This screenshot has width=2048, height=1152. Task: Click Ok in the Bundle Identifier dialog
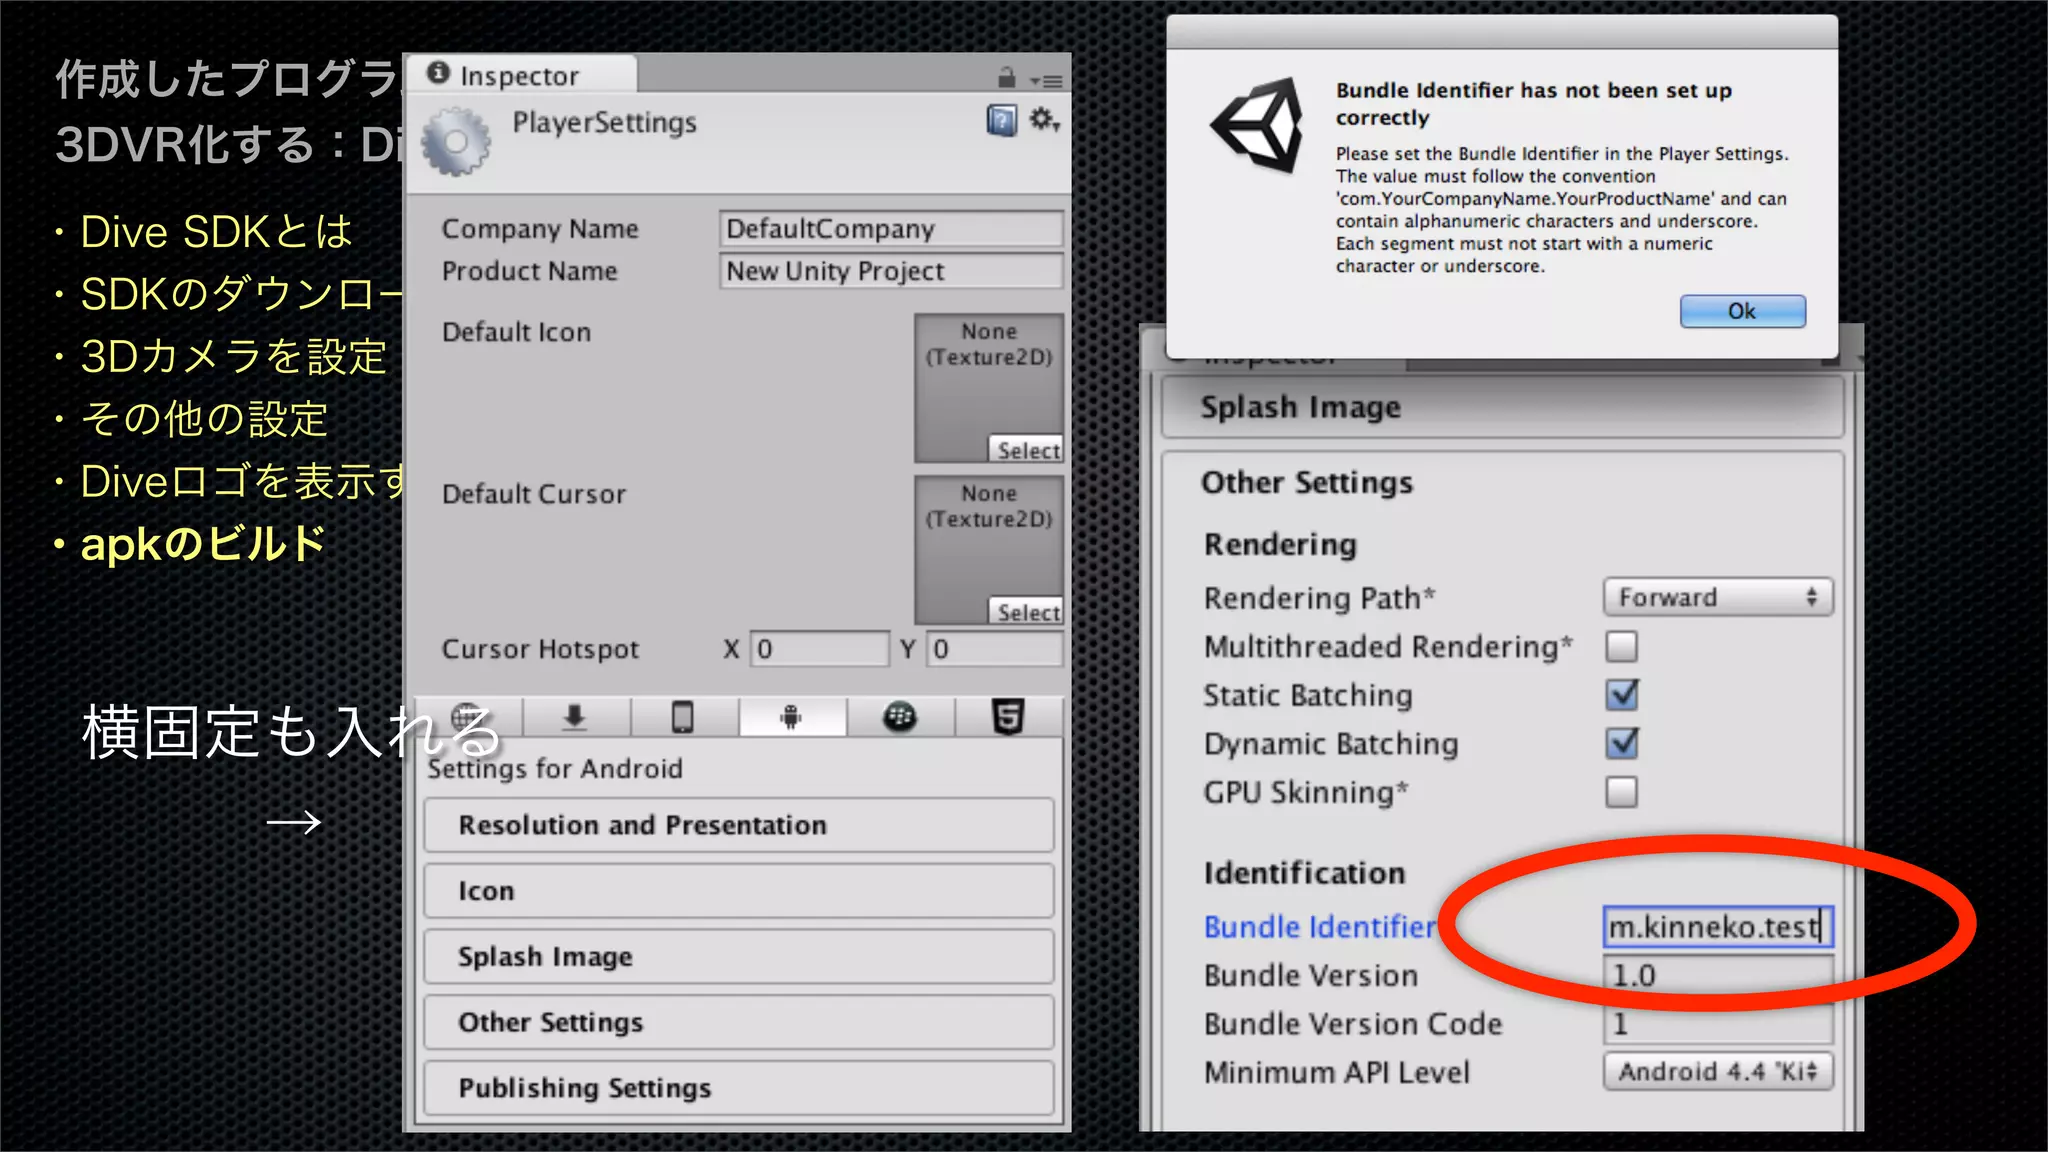pos(1742,311)
